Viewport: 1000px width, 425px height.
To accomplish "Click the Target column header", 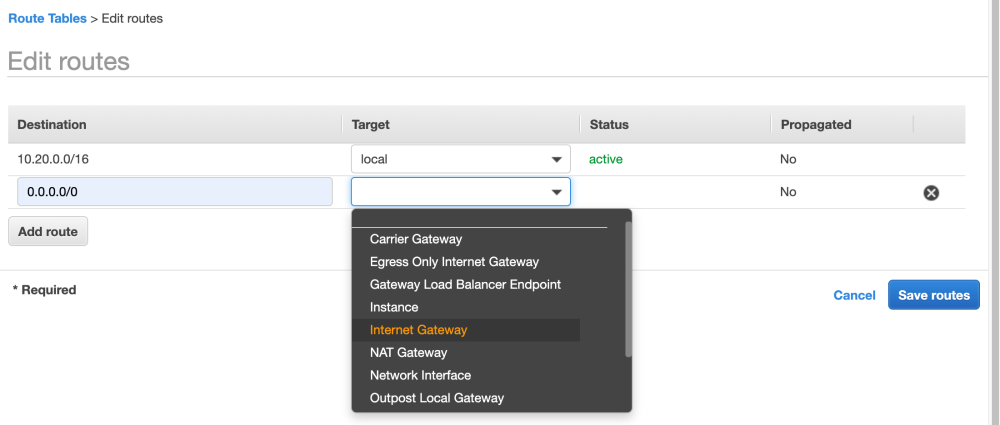I will point(371,125).
